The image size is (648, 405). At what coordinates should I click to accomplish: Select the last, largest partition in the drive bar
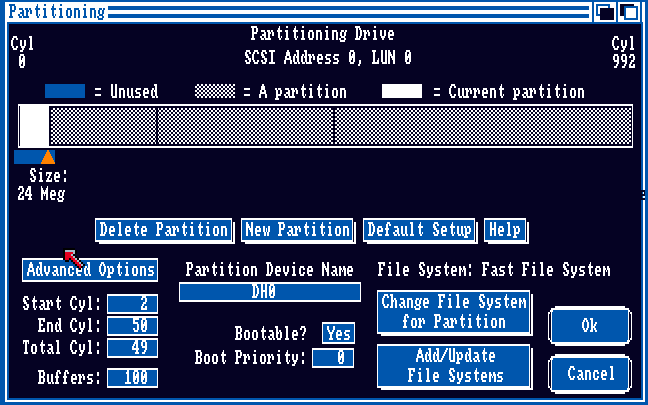(482, 126)
